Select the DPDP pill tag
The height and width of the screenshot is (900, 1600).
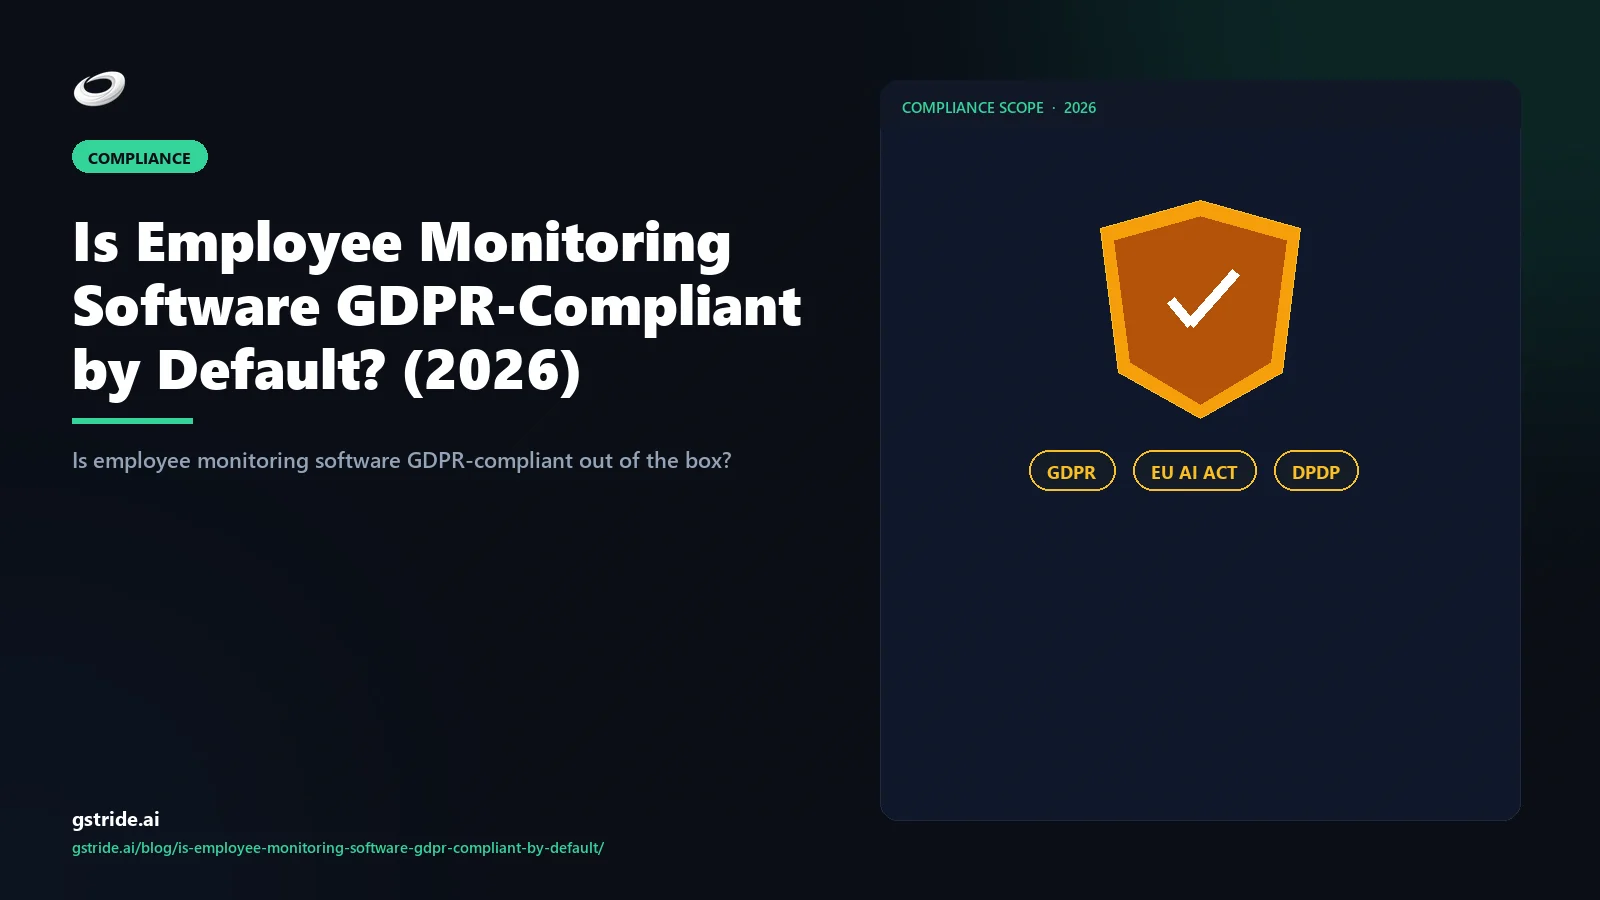[x=1316, y=471]
